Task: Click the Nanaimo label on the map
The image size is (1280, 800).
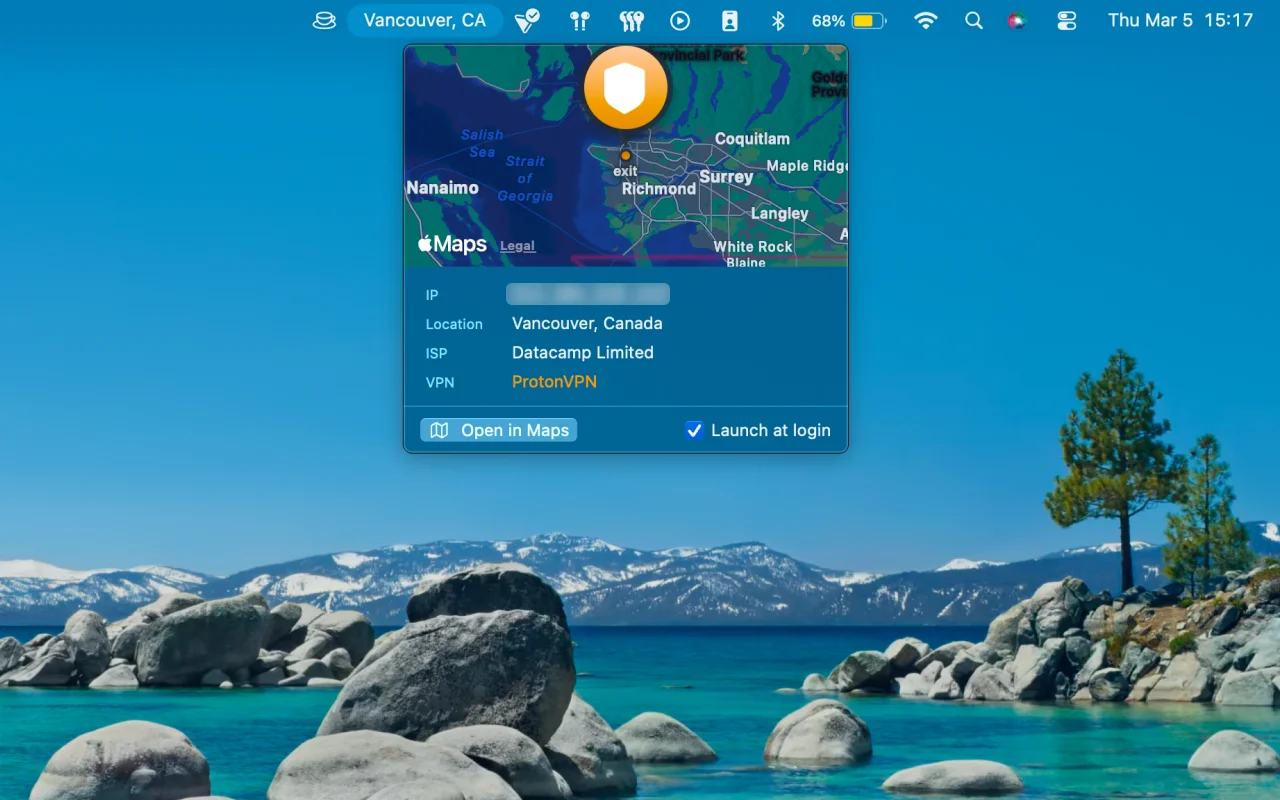Action: (443, 188)
